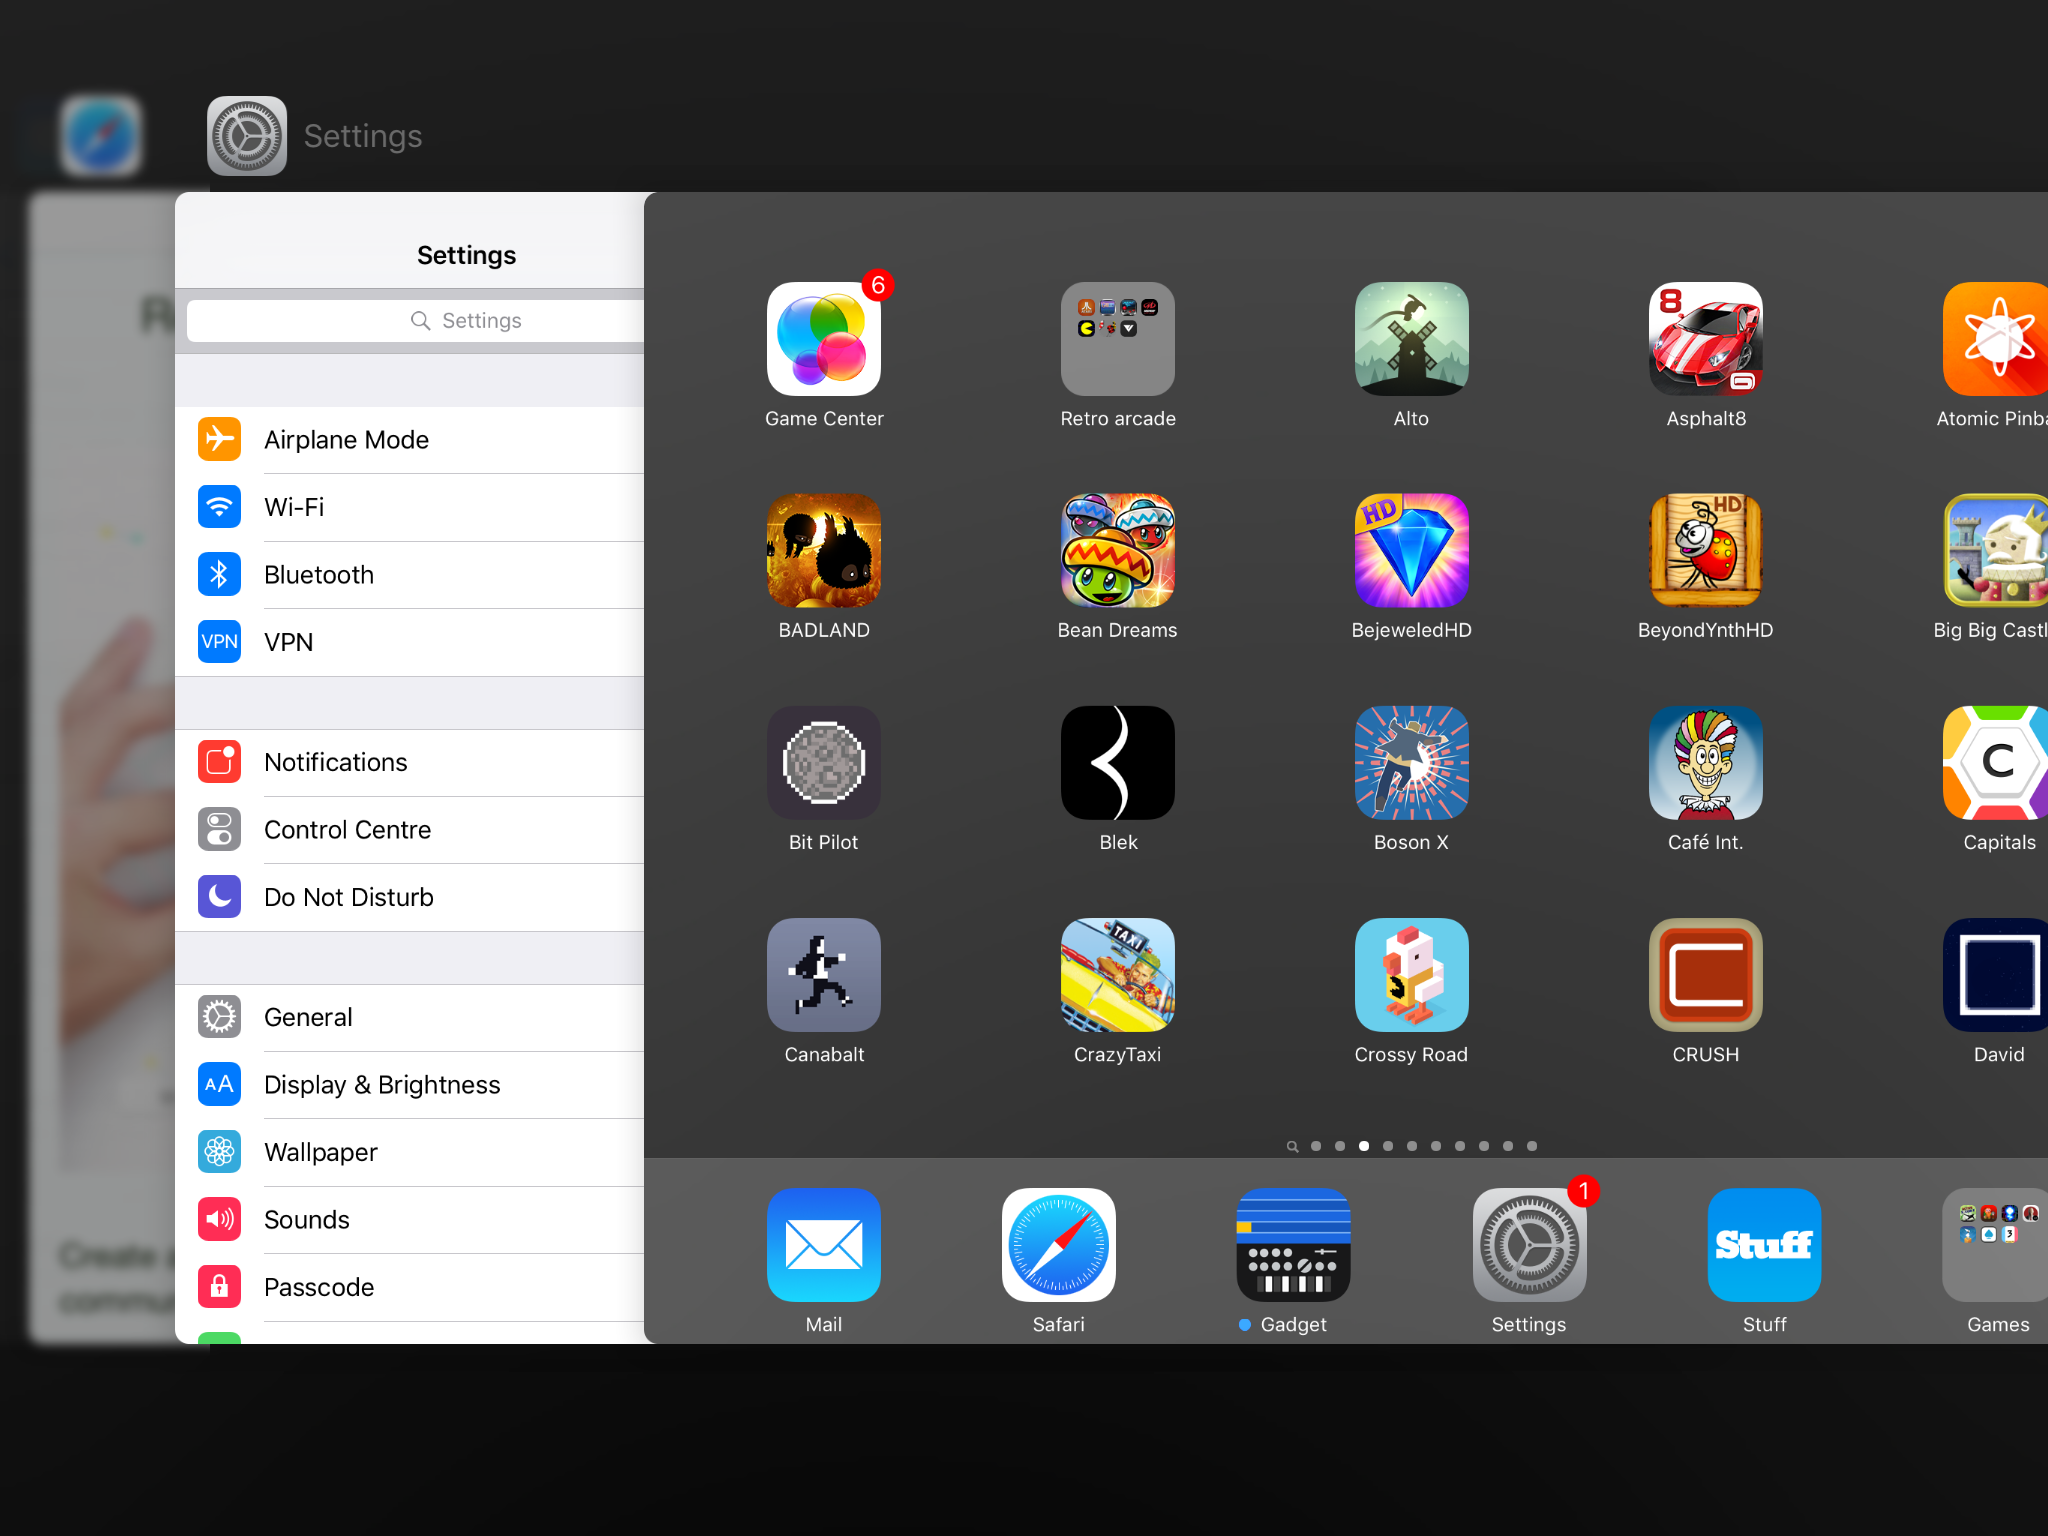Tap the search magnifier page indicator
This screenshot has width=2048, height=1536.
1292,1146
